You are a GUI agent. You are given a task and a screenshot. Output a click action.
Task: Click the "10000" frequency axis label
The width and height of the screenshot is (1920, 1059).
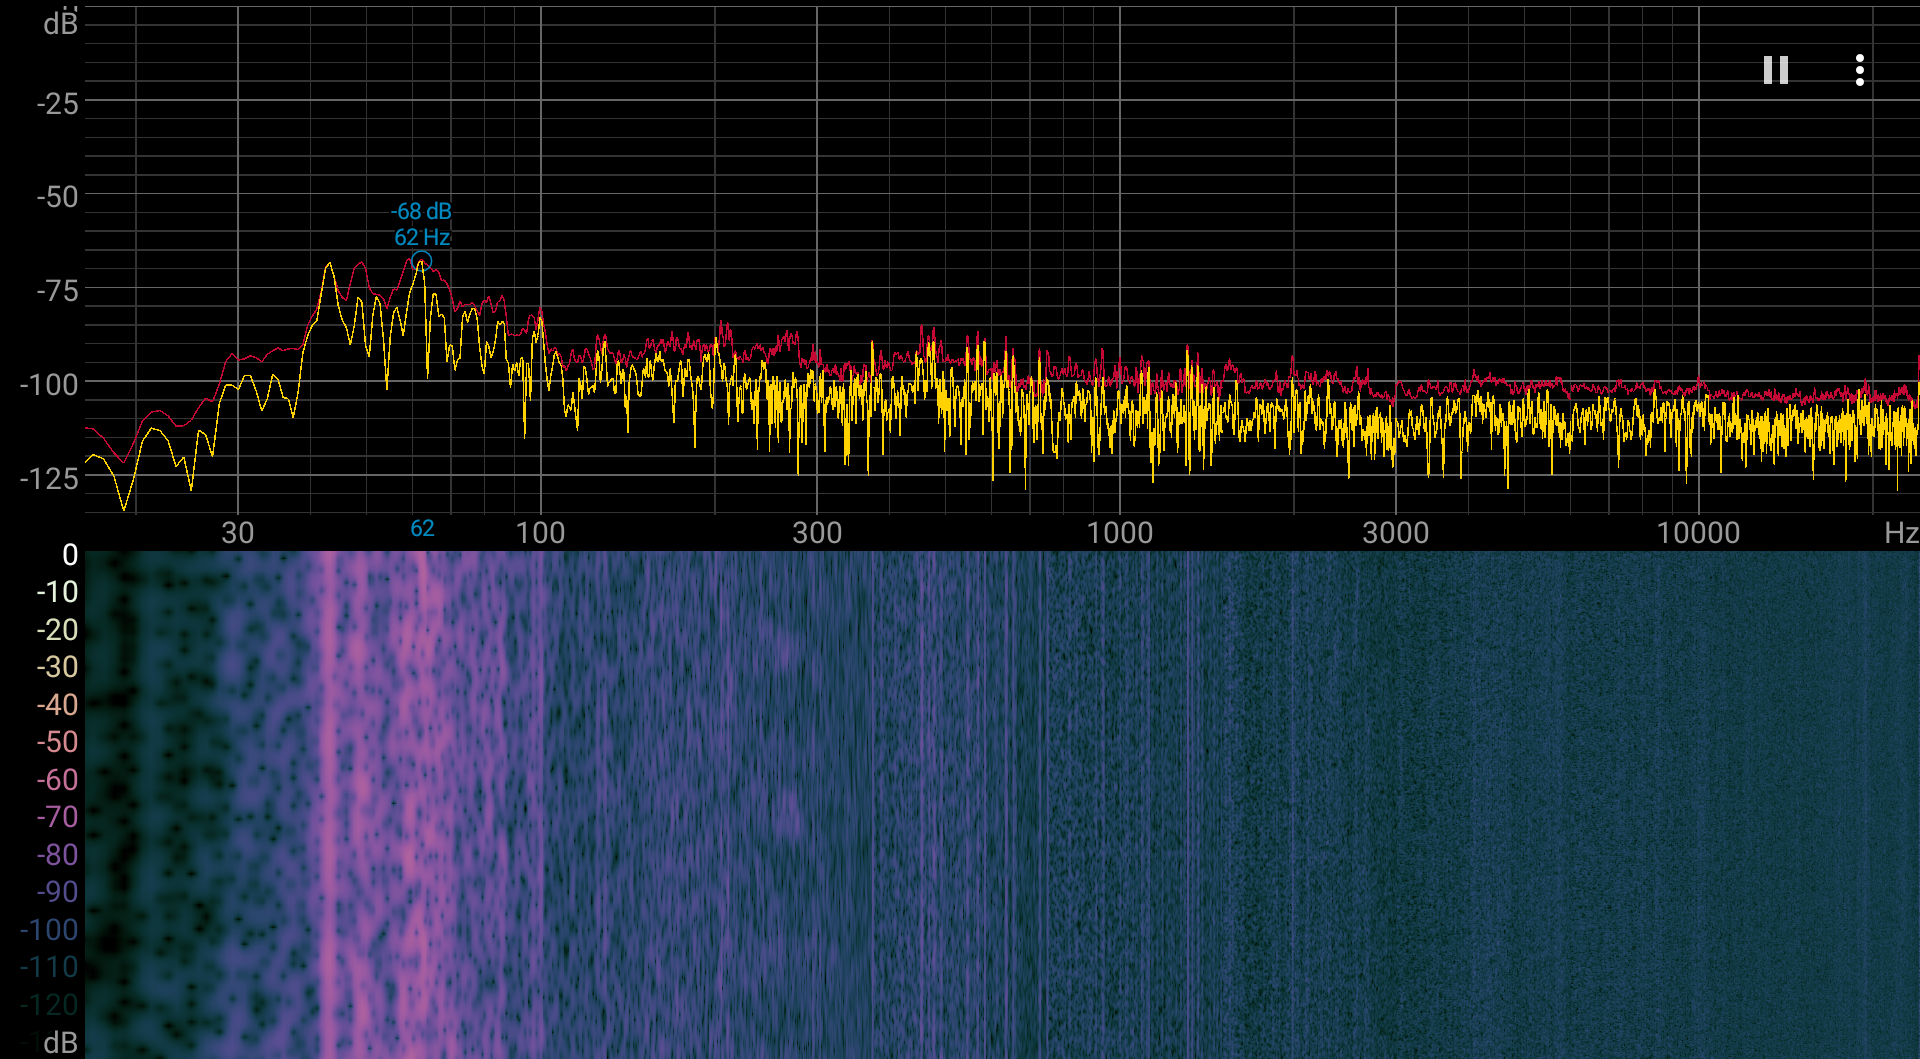pyautogui.click(x=1699, y=532)
